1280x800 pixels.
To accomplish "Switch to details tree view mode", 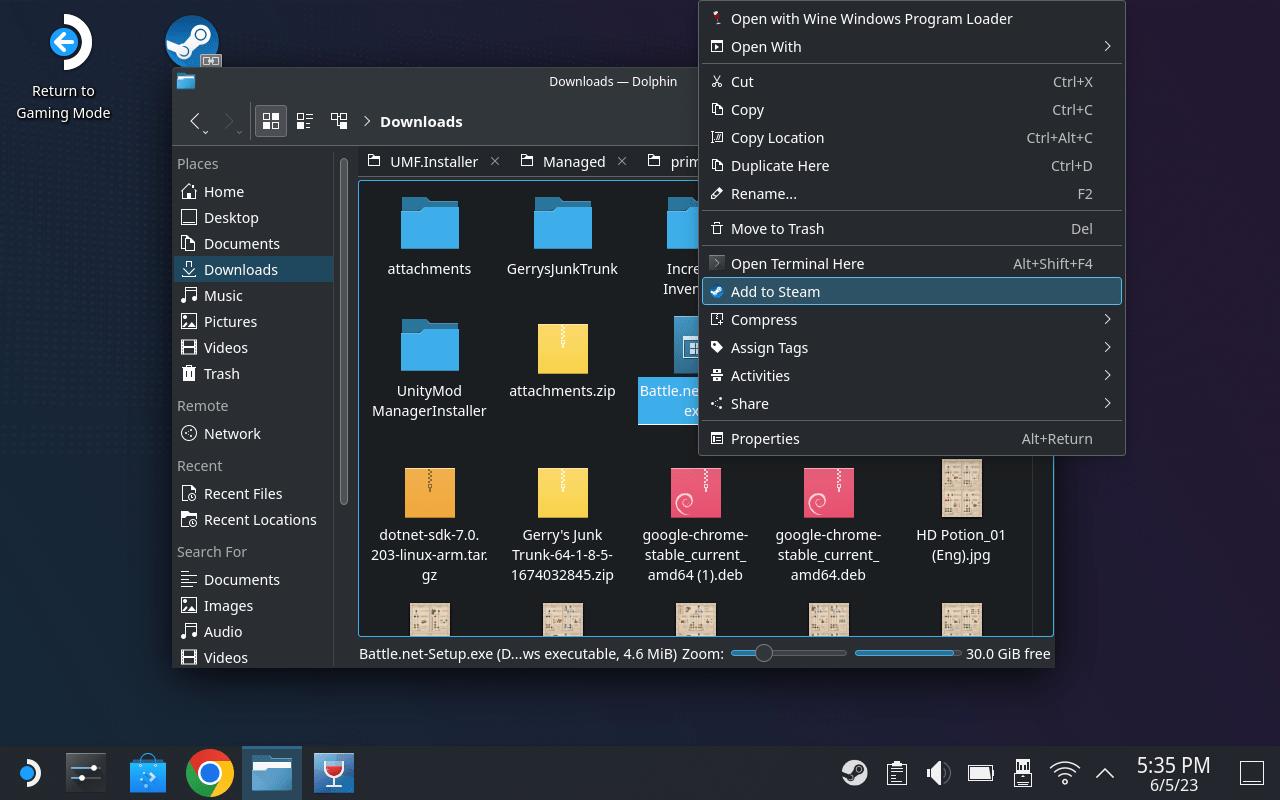I will pos(339,121).
